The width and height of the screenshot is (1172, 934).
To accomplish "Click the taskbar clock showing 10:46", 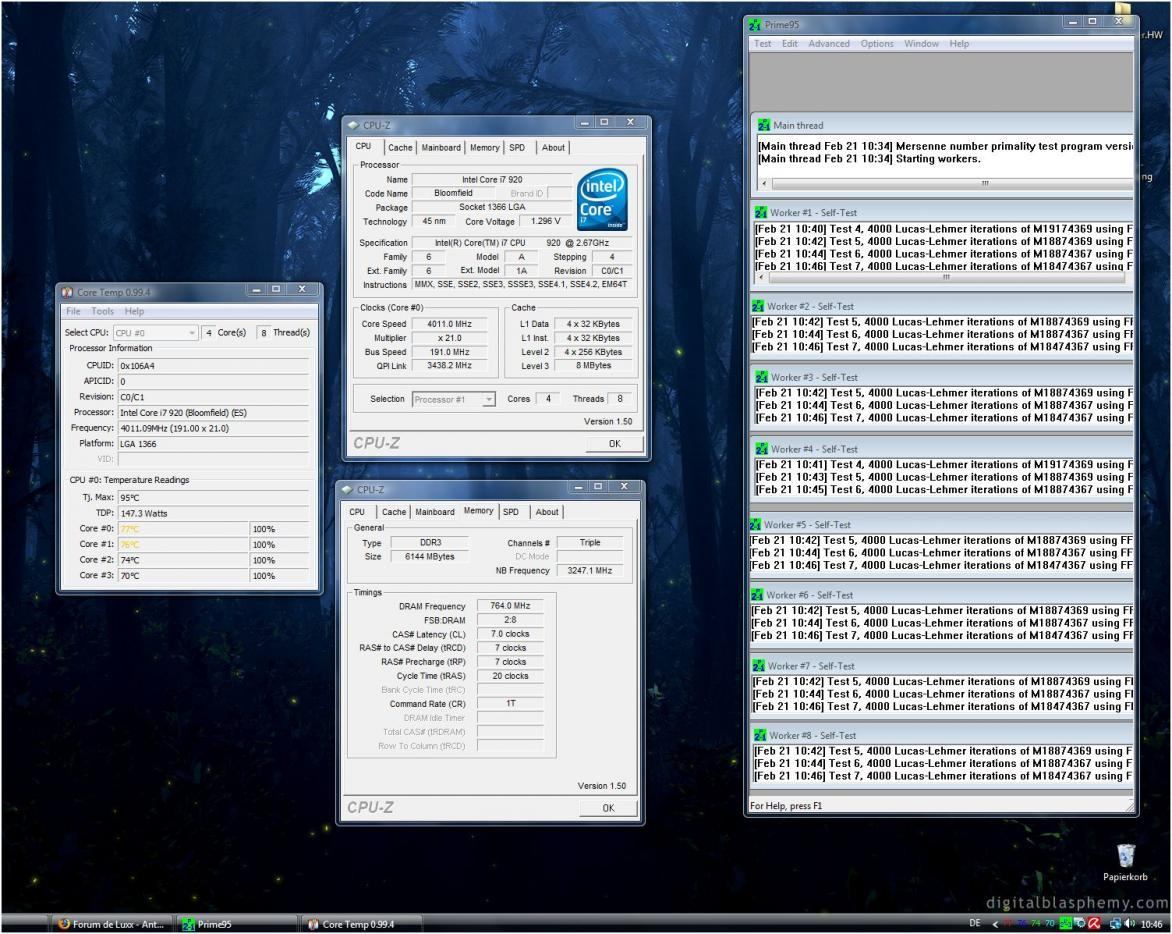I will pos(1152,924).
